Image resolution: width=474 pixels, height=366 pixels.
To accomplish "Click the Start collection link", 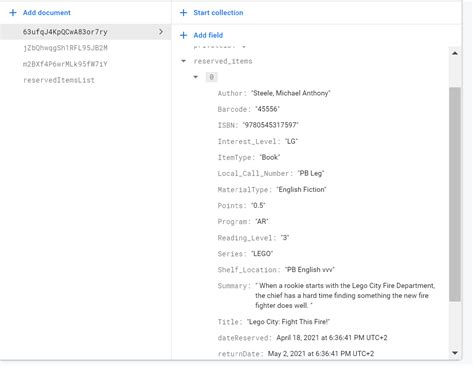I will (218, 13).
